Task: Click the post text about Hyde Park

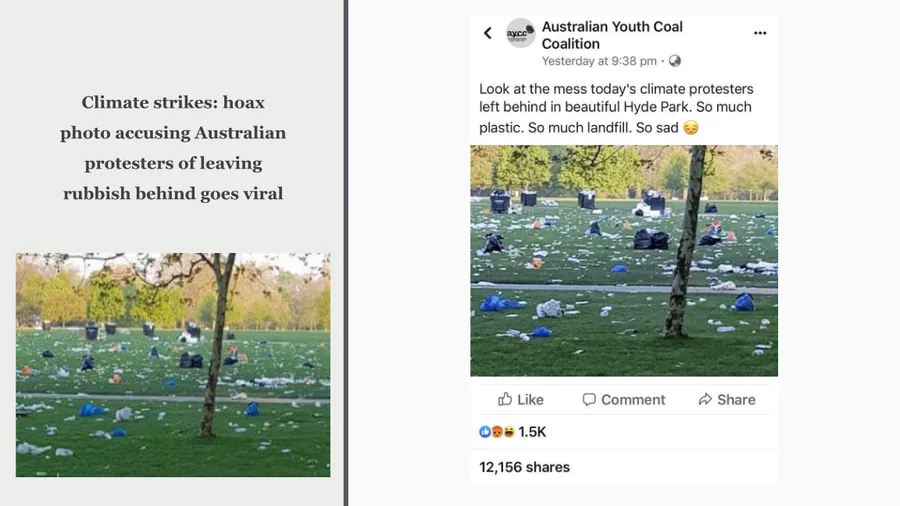Action: pyautogui.click(x=616, y=108)
